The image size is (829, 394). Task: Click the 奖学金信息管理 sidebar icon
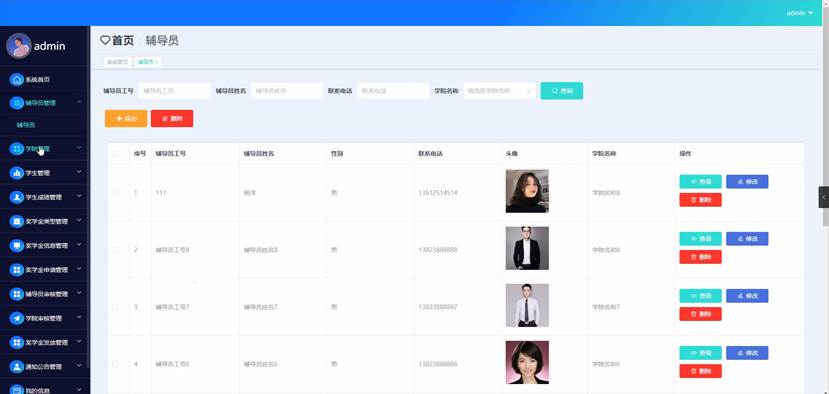tap(17, 246)
